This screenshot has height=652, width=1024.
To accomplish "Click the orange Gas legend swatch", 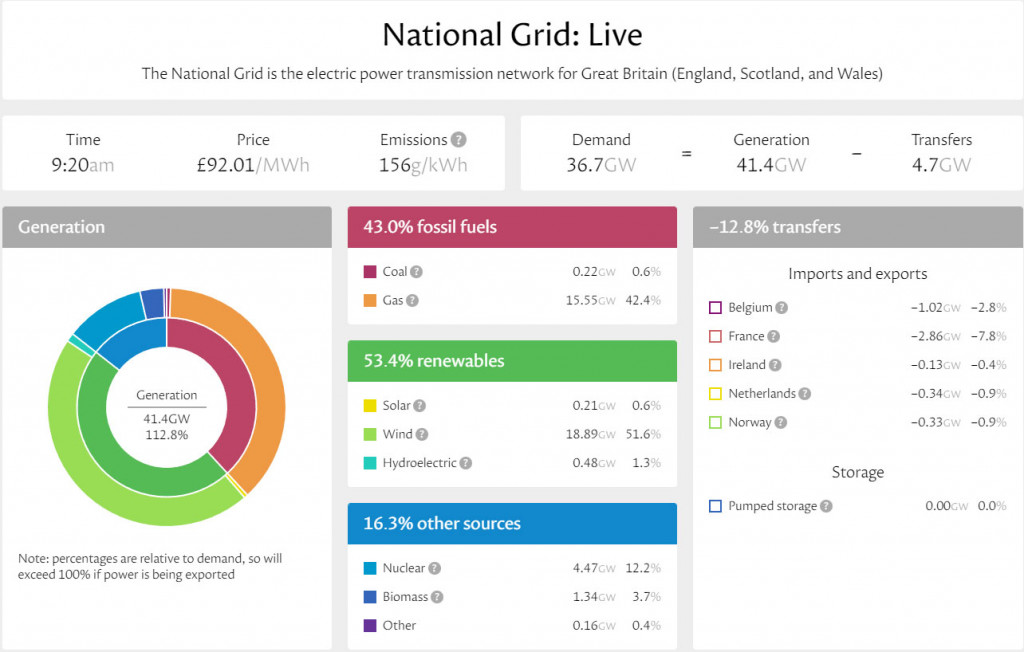I will coord(370,301).
